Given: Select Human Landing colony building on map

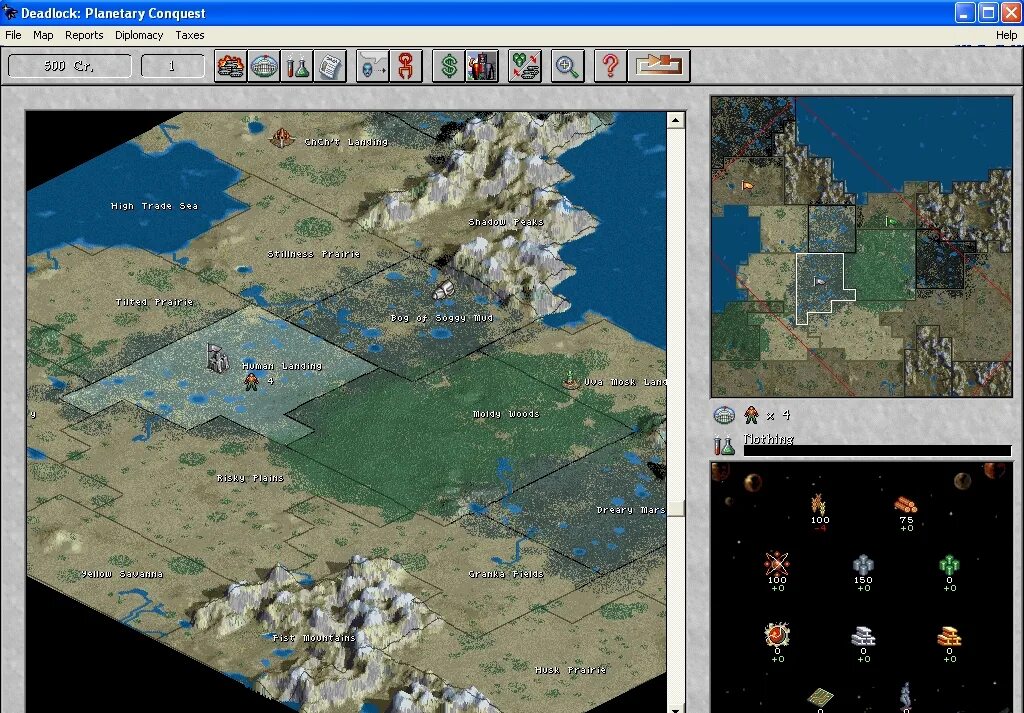Looking at the screenshot, I should pyautogui.click(x=217, y=358).
